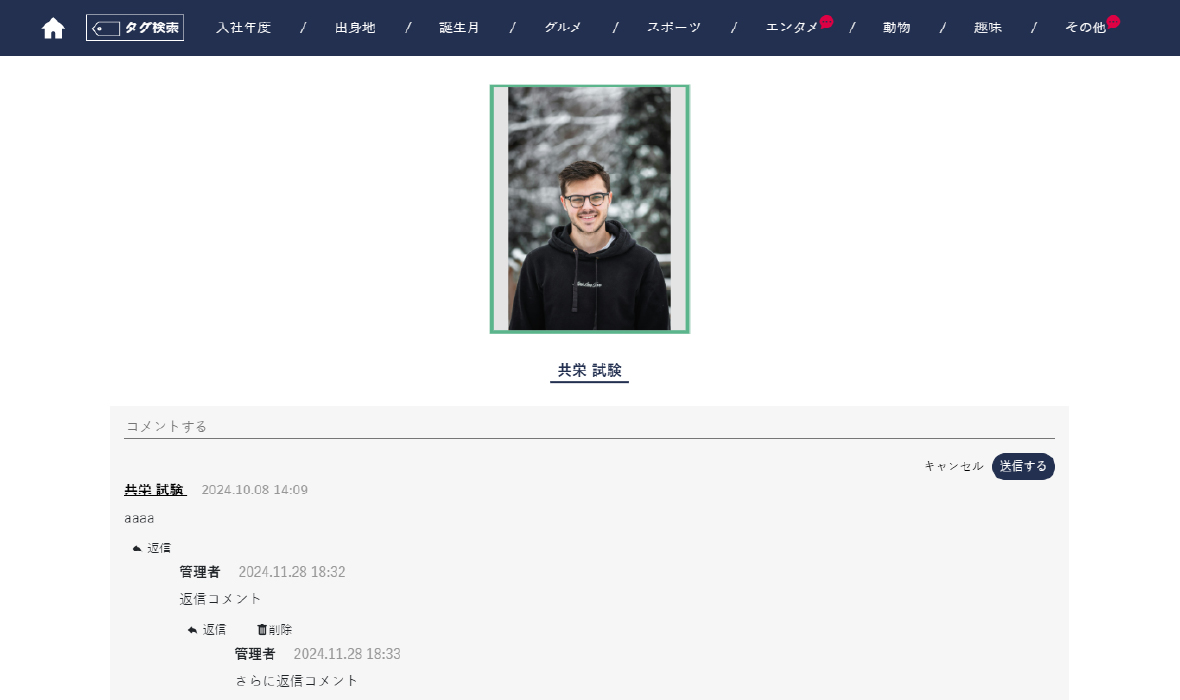Select the 動物 category

click(x=896, y=28)
